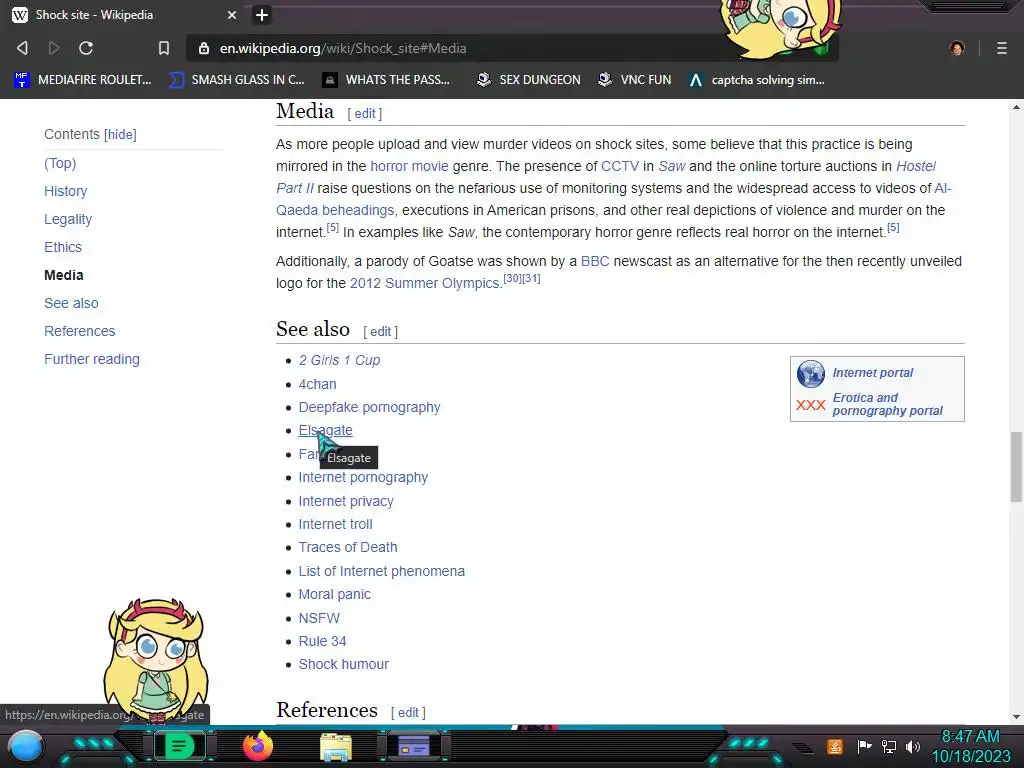The image size is (1024, 768).
Task: Select the Shock site - Wikipedia tab
Action: 124,14
